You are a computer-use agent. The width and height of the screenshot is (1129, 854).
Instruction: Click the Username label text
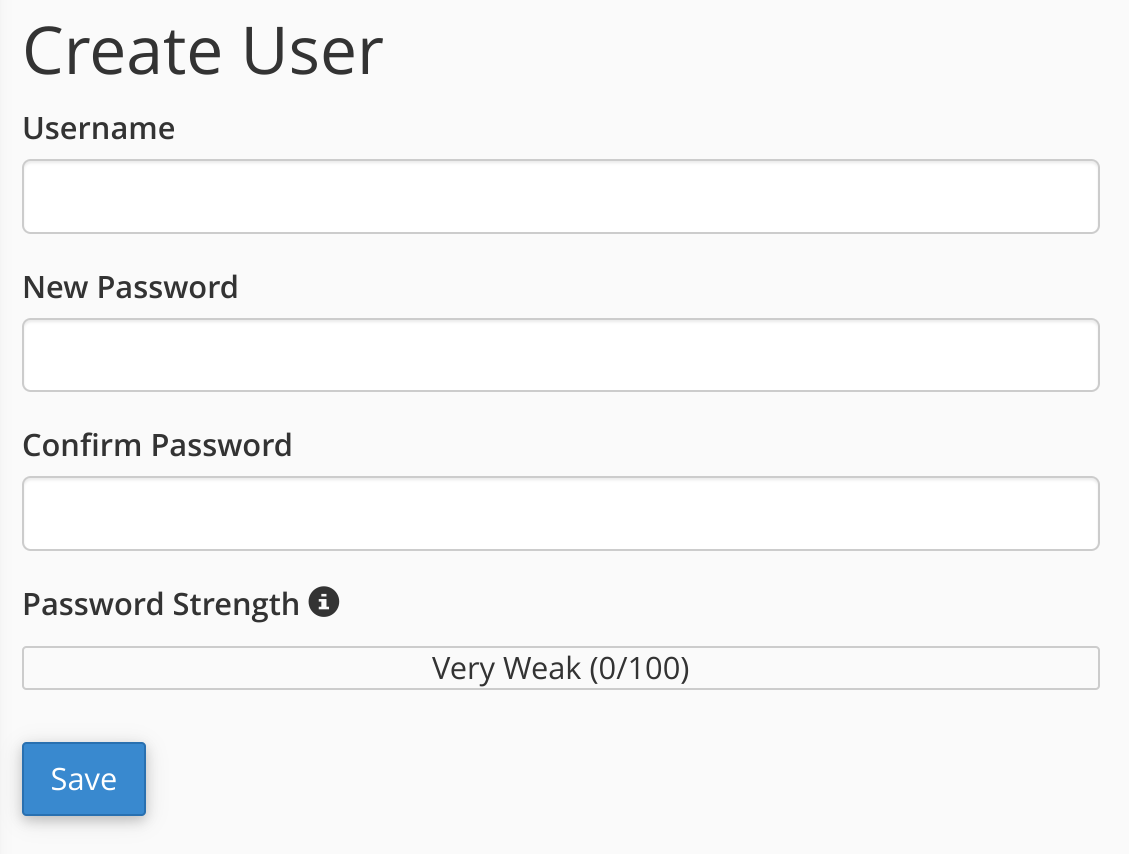click(98, 128)
